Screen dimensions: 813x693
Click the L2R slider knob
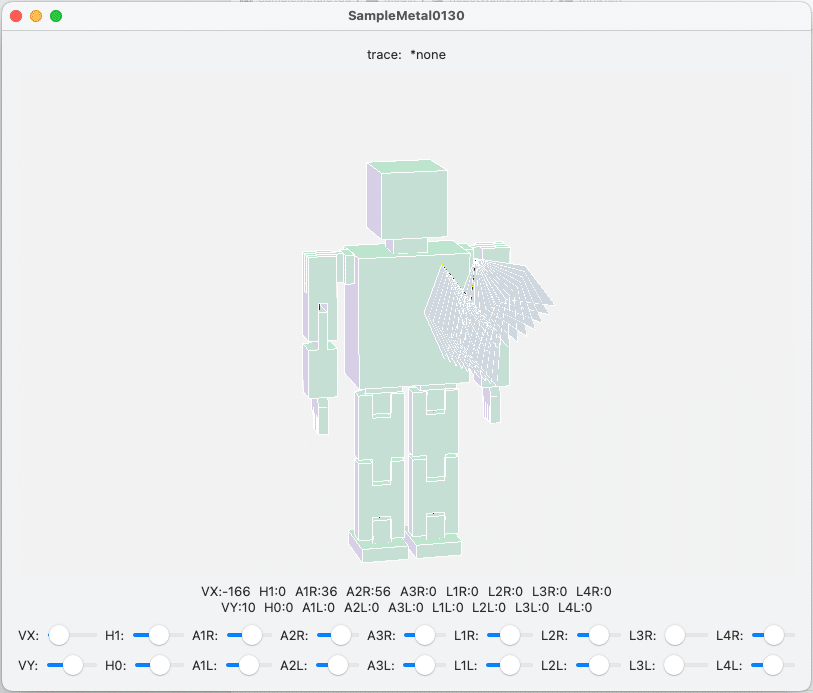pyautogui.click(x=599, y=635)
